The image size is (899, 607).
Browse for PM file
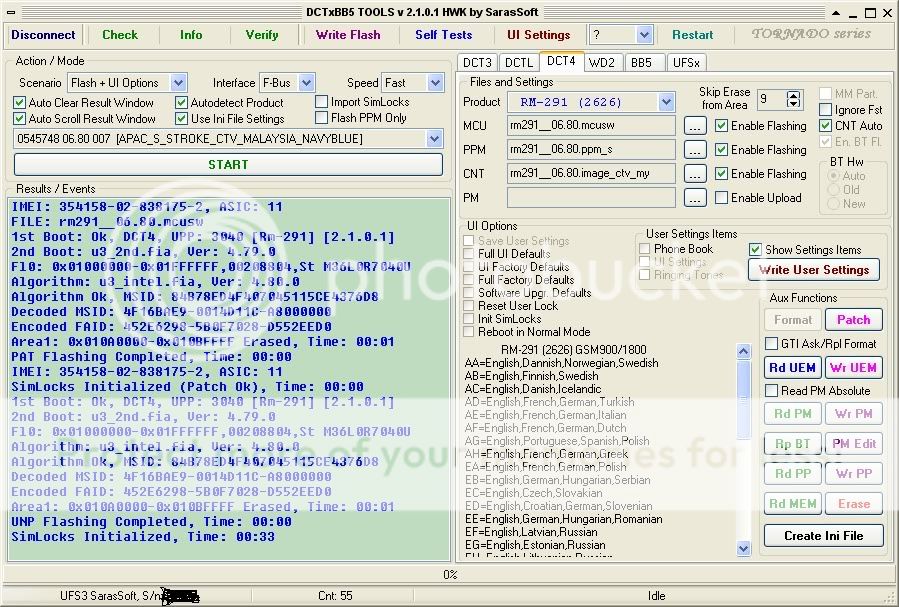[695, 198]
